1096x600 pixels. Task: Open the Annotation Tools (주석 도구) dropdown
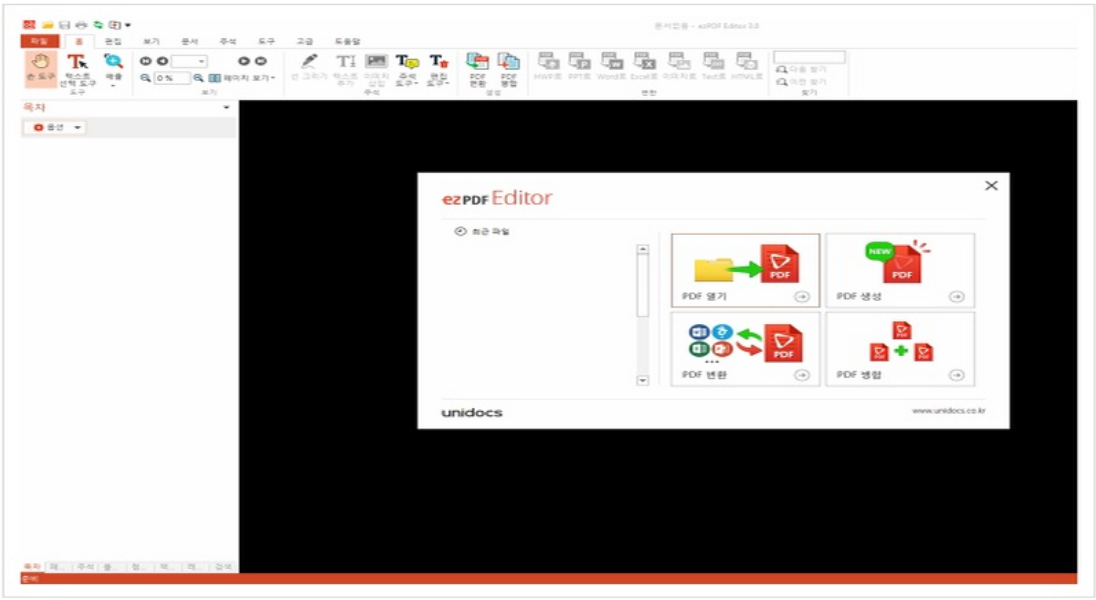tap(407, 69)
